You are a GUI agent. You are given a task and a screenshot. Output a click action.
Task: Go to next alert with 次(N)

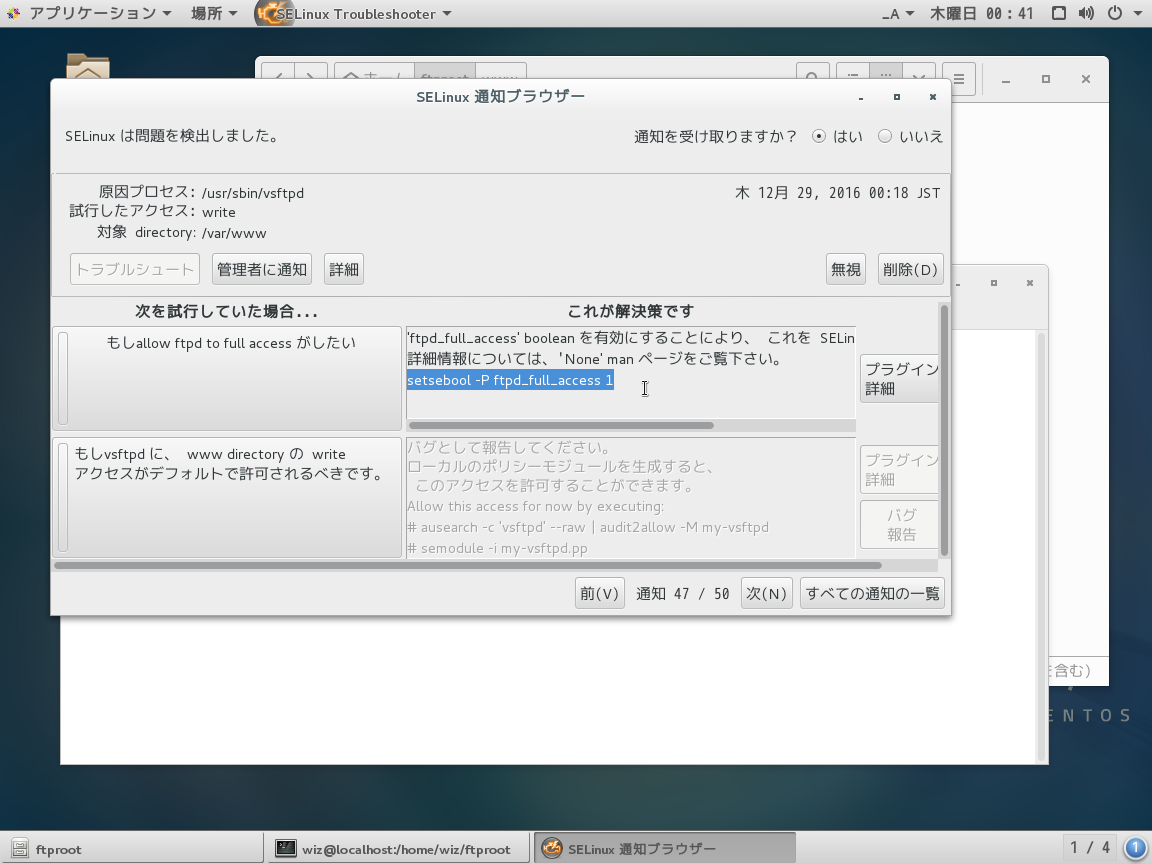pyautogui.click(x=766, y=593)
